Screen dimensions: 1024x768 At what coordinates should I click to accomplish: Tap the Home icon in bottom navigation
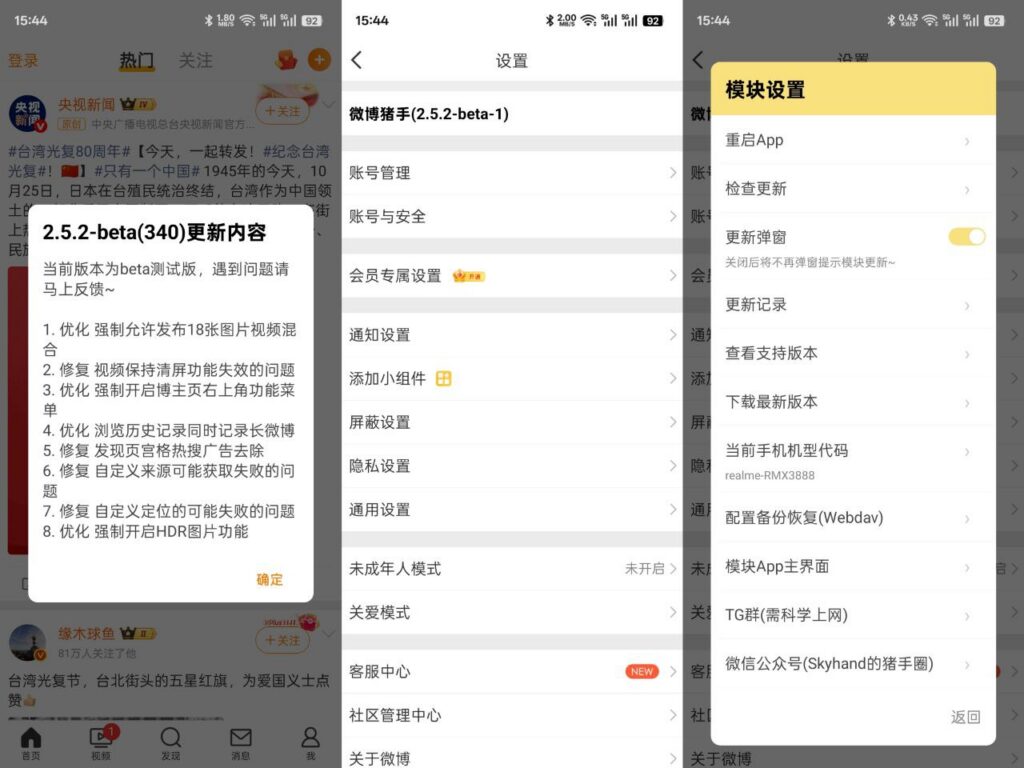pyautogui.click(x=32, y=743)
